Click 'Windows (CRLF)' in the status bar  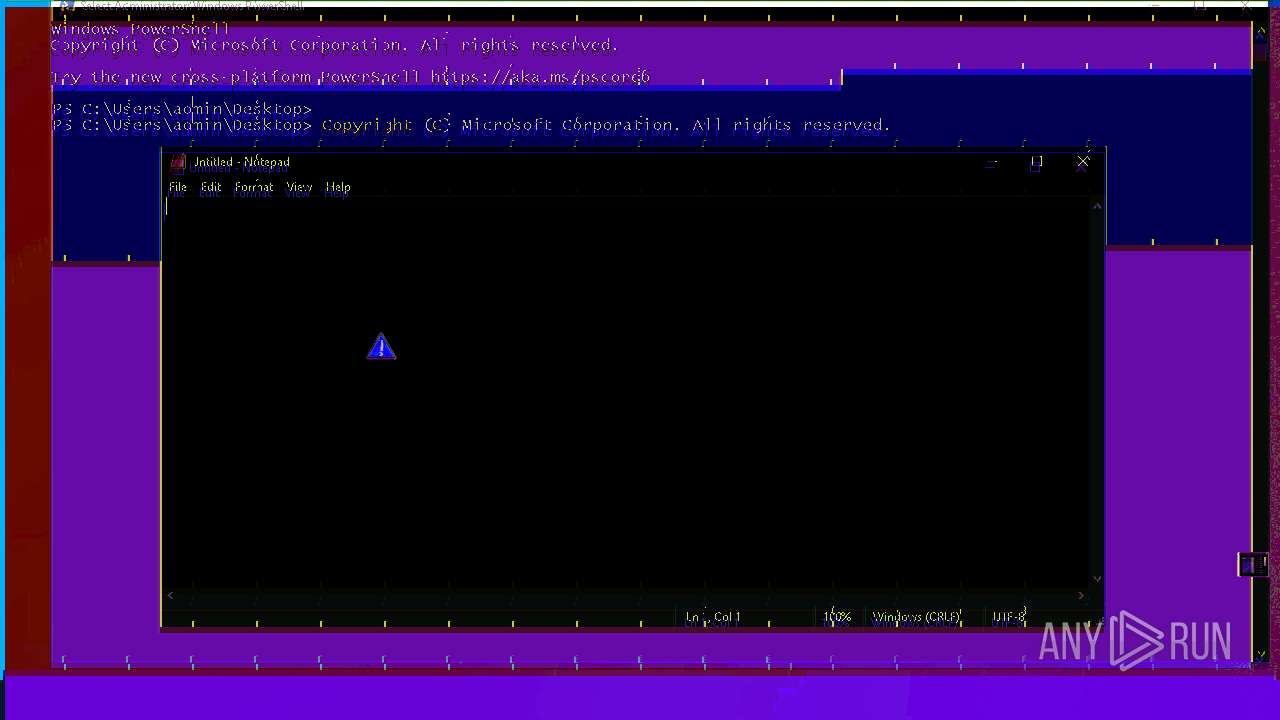point(916,617)
